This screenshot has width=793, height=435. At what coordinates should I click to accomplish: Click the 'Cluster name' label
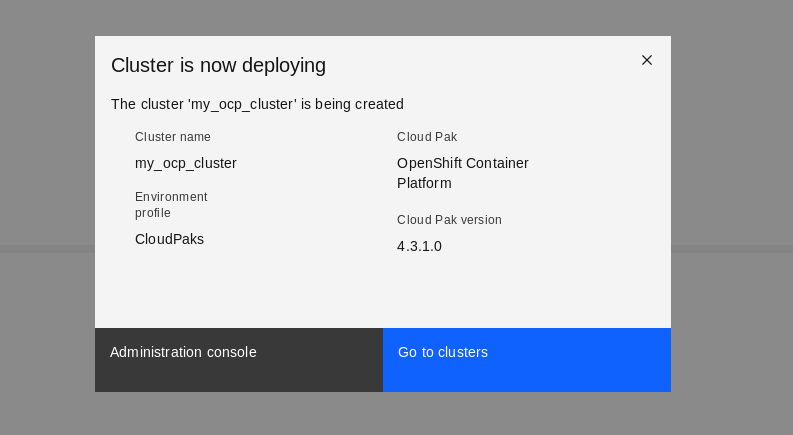[173, 137]
